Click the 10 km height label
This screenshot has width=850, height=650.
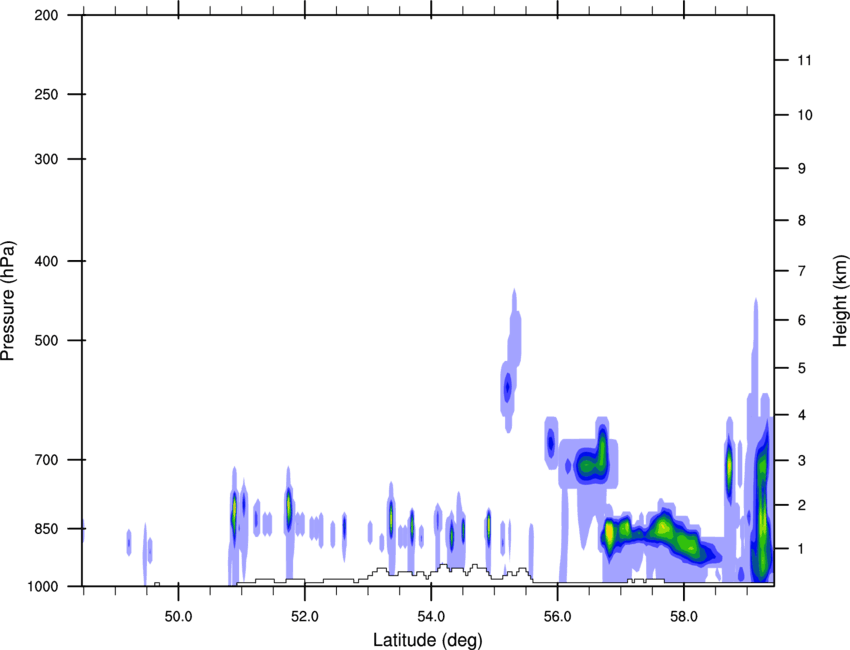click(x=805, y=115)
